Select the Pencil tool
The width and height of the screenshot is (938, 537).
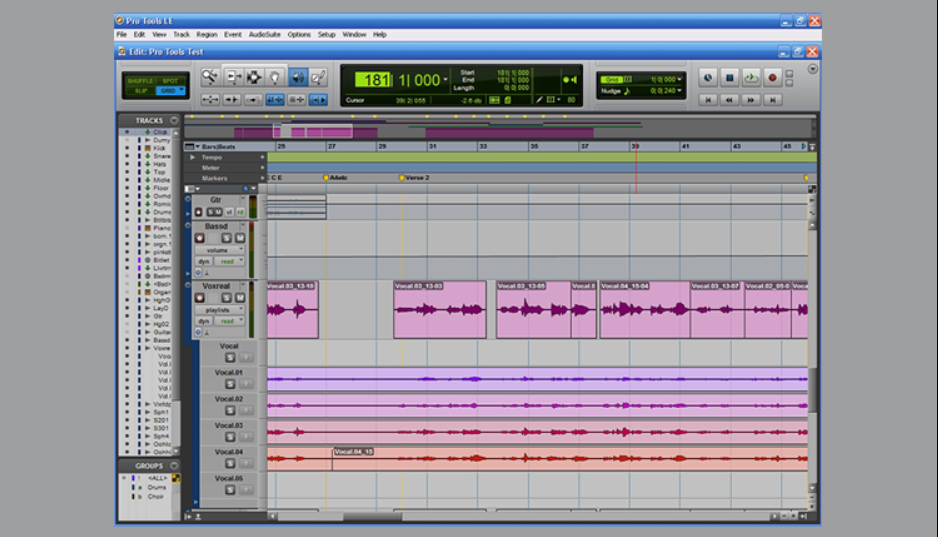(319, 77)
